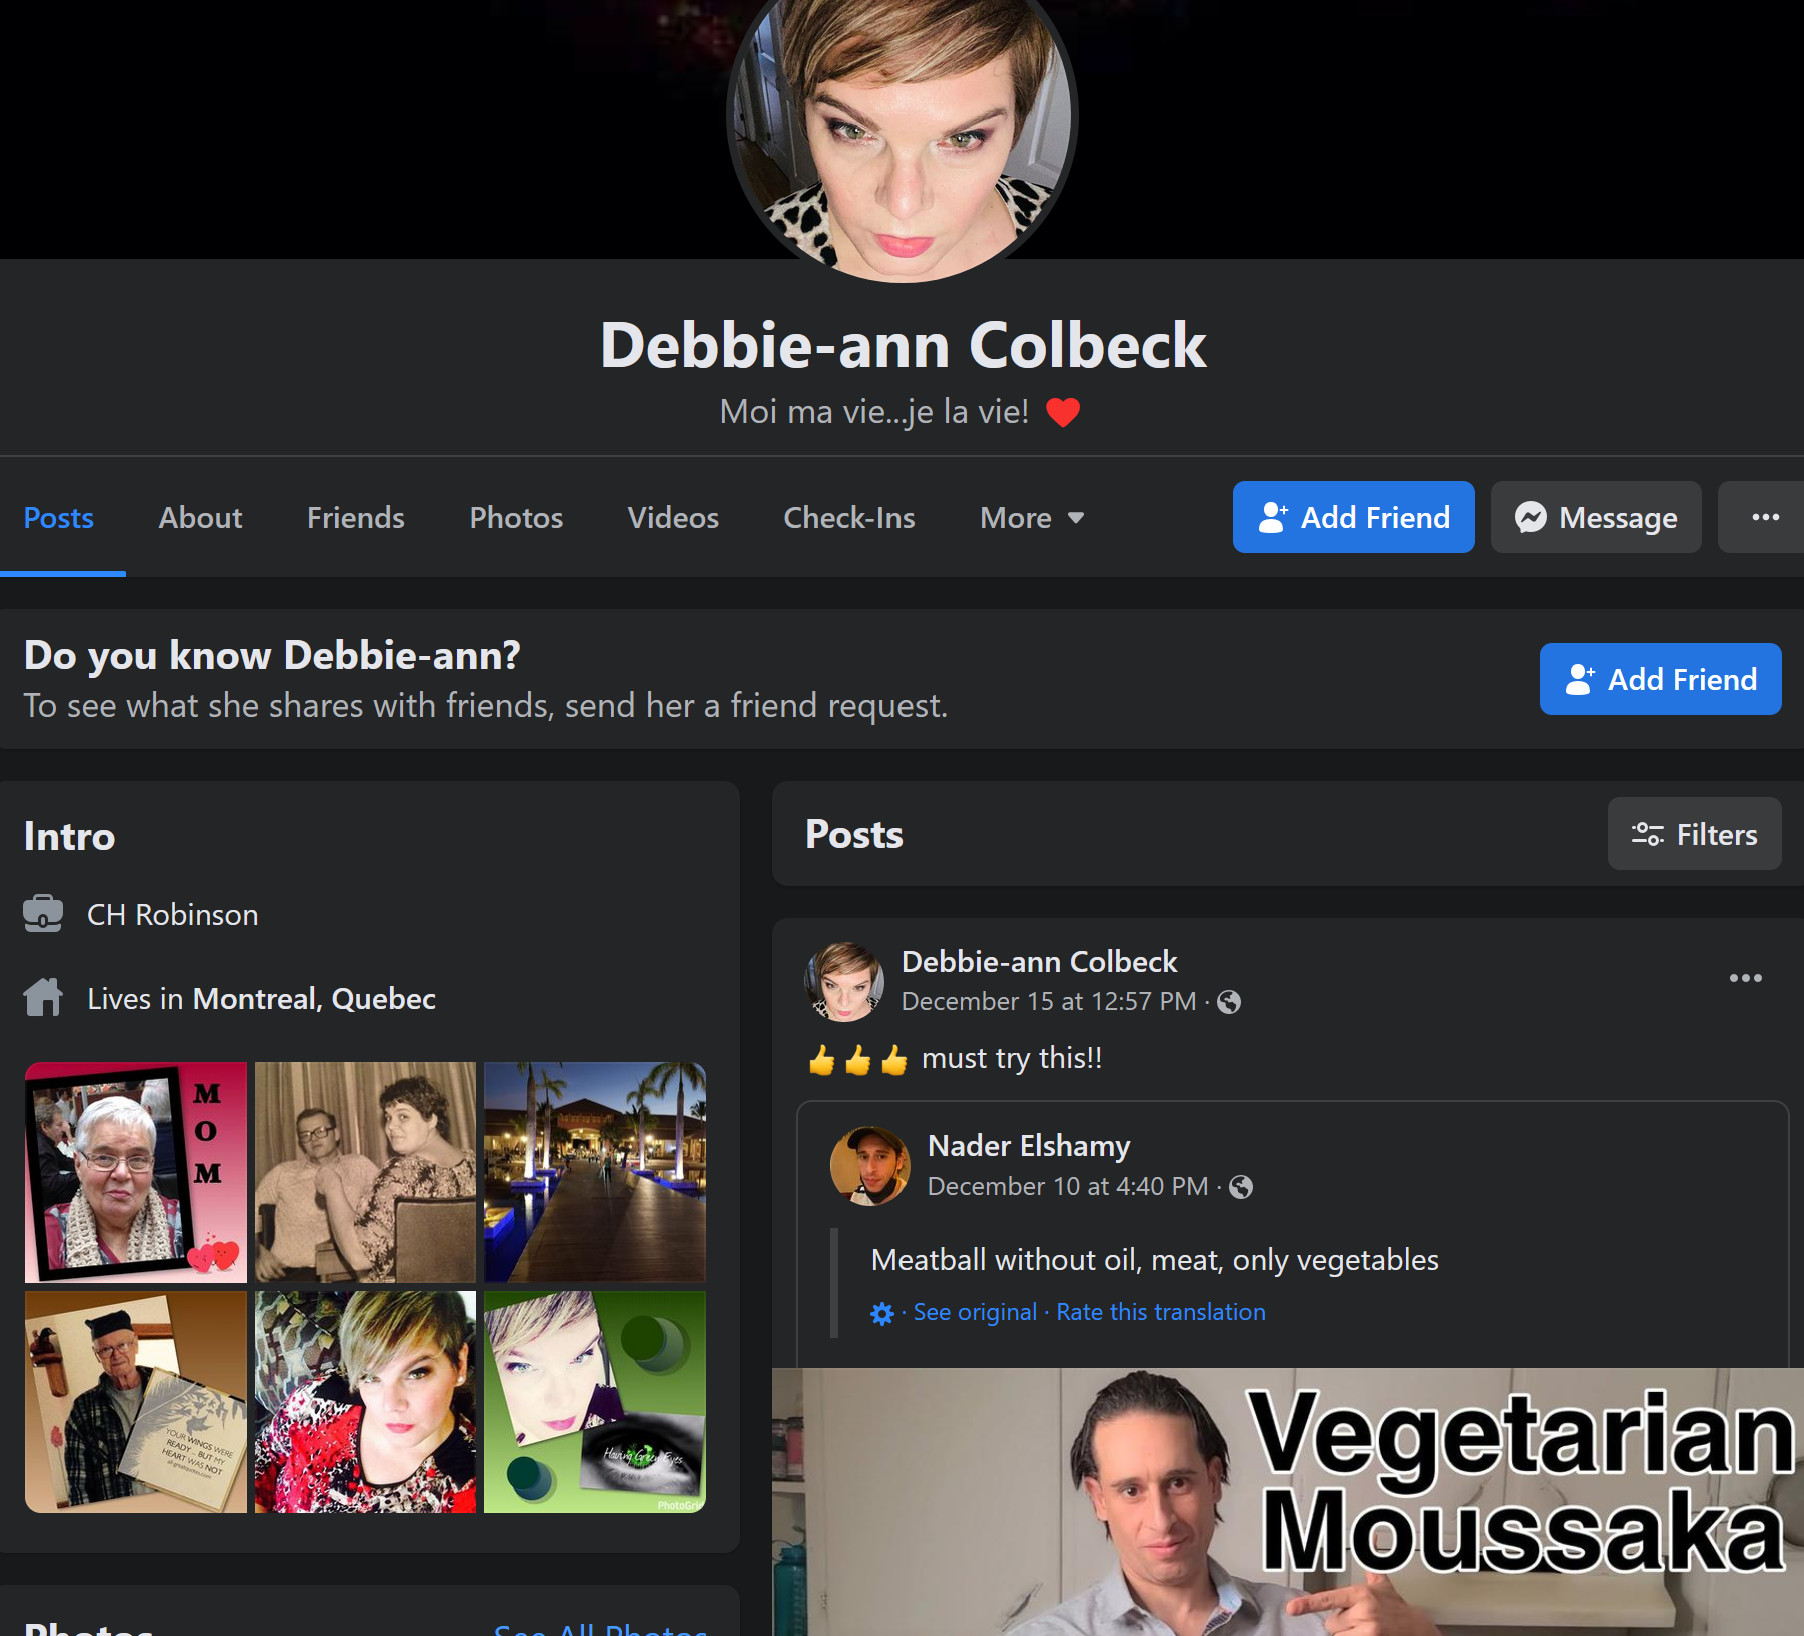Click the profile name heading Debbie-ann Colbeck
The width and height of the screenshot is (1804, 1636).
(x=903, y=345)
